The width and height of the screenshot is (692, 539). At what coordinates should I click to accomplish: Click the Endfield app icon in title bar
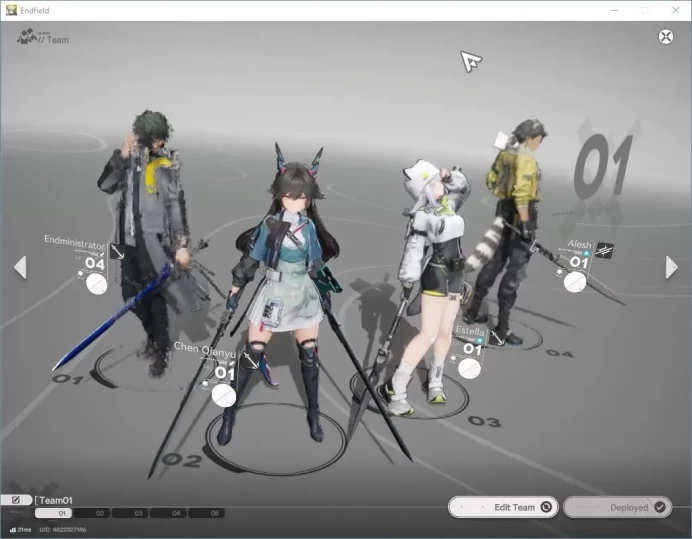coord(11,10)
